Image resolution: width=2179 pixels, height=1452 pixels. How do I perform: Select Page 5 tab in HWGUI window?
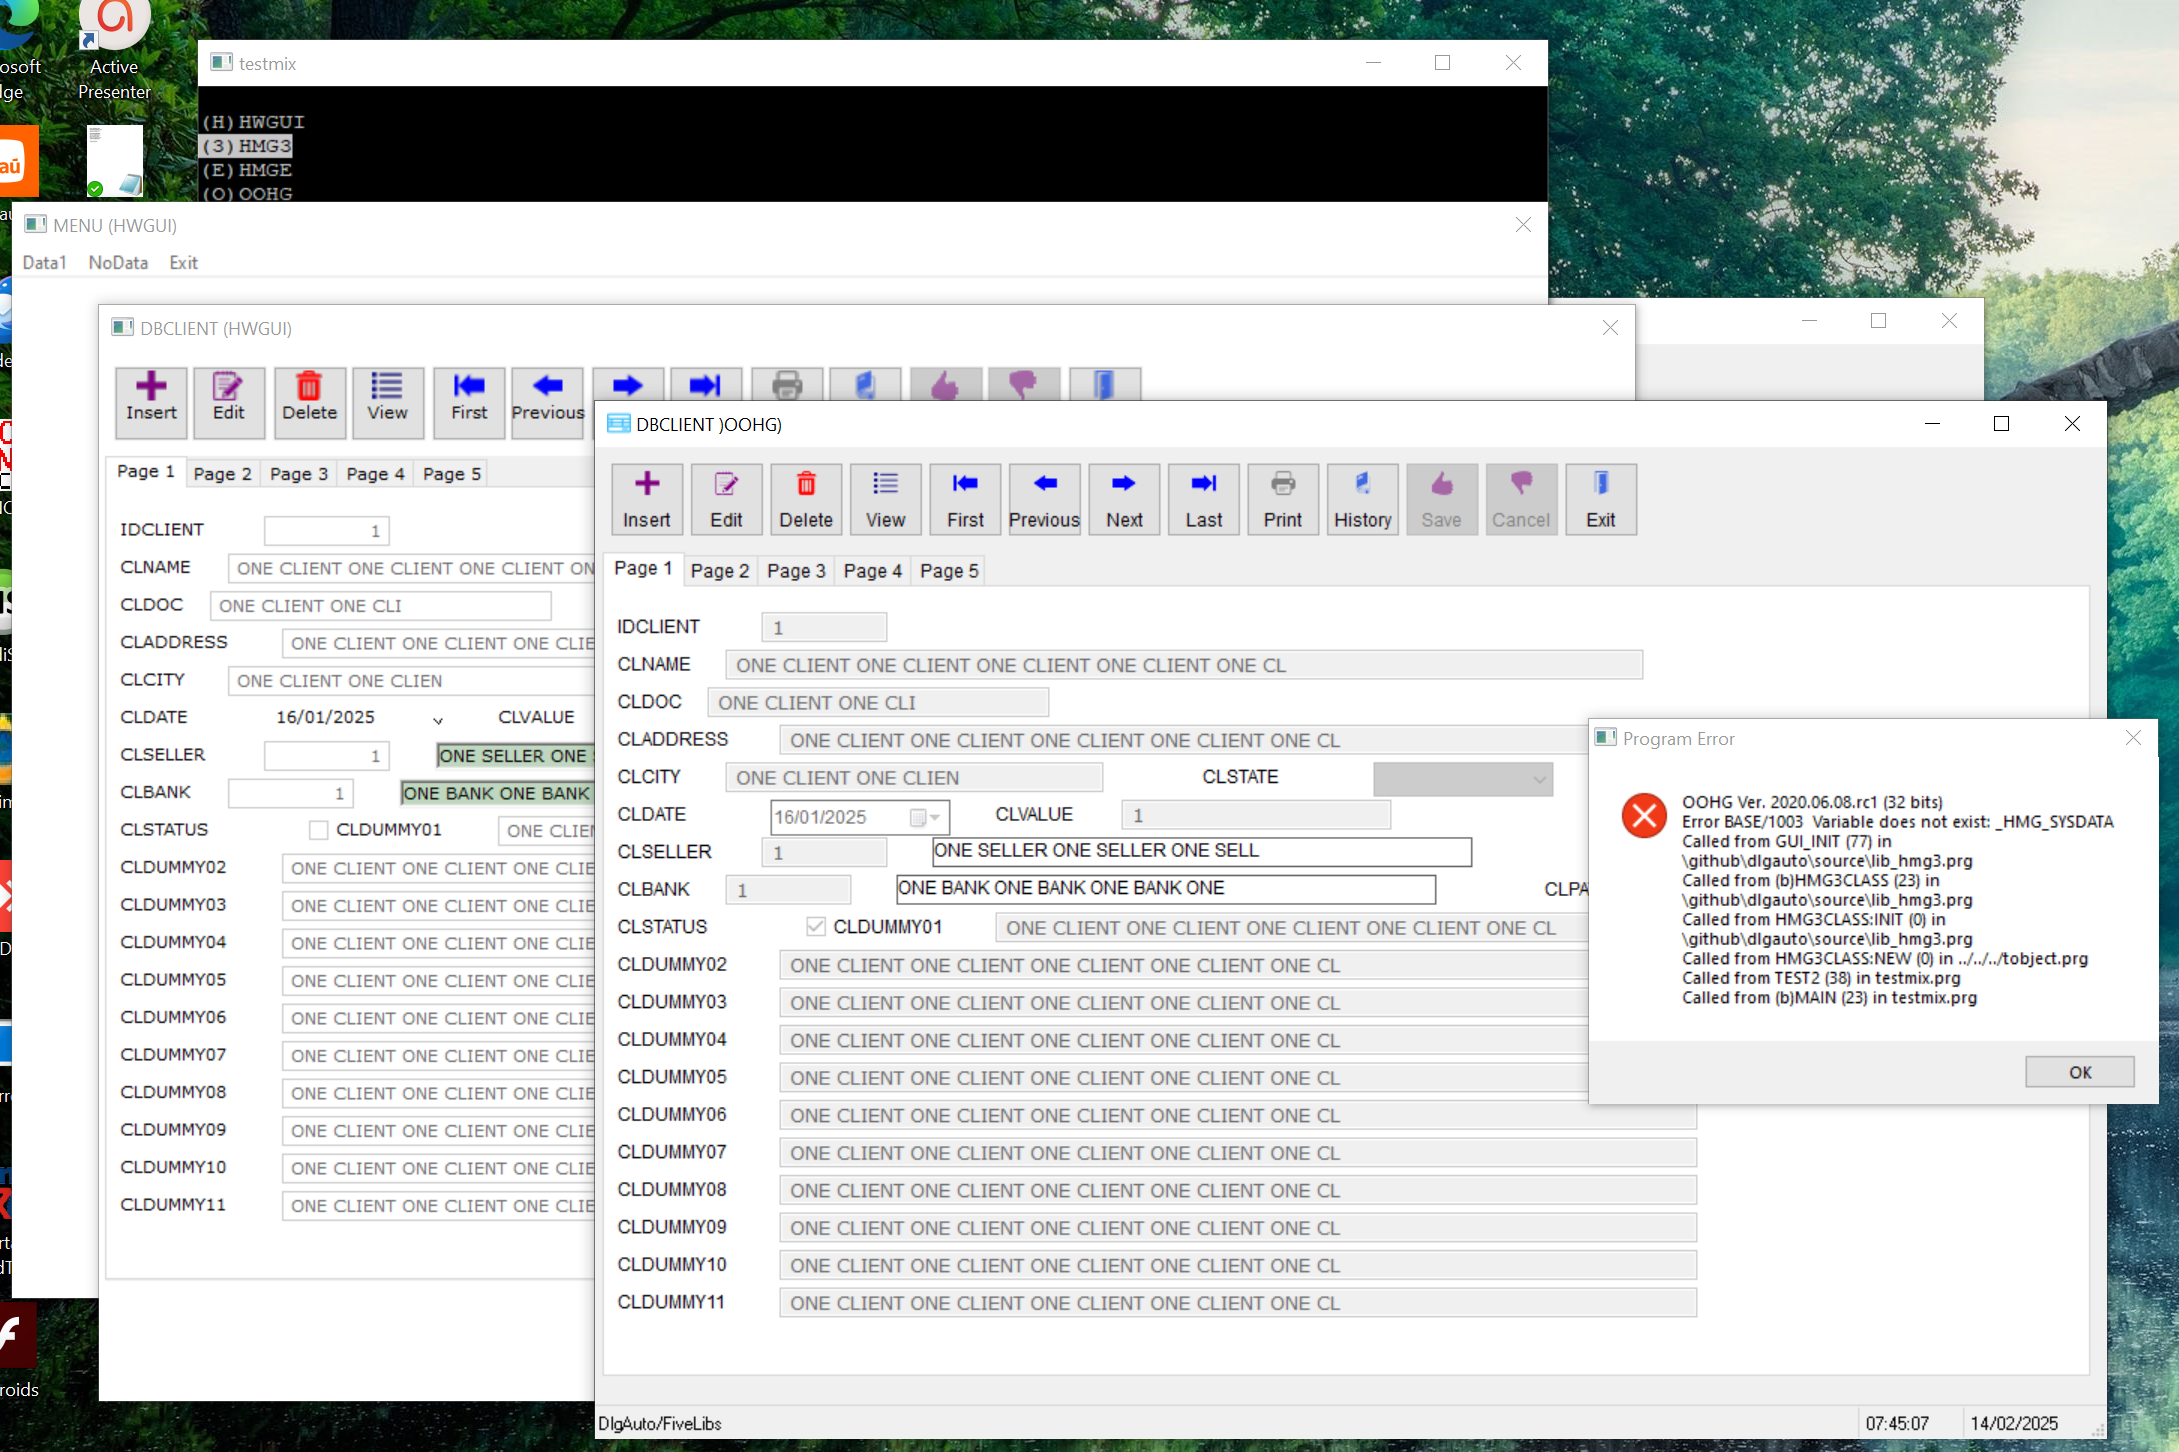click(451, 474)
